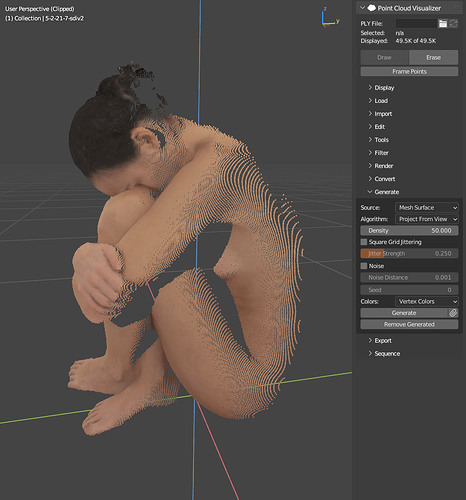The width and height of the screenshot is (466, 500).
Task: Click the clip icon beside Generate
Action: tap(453, 313)
